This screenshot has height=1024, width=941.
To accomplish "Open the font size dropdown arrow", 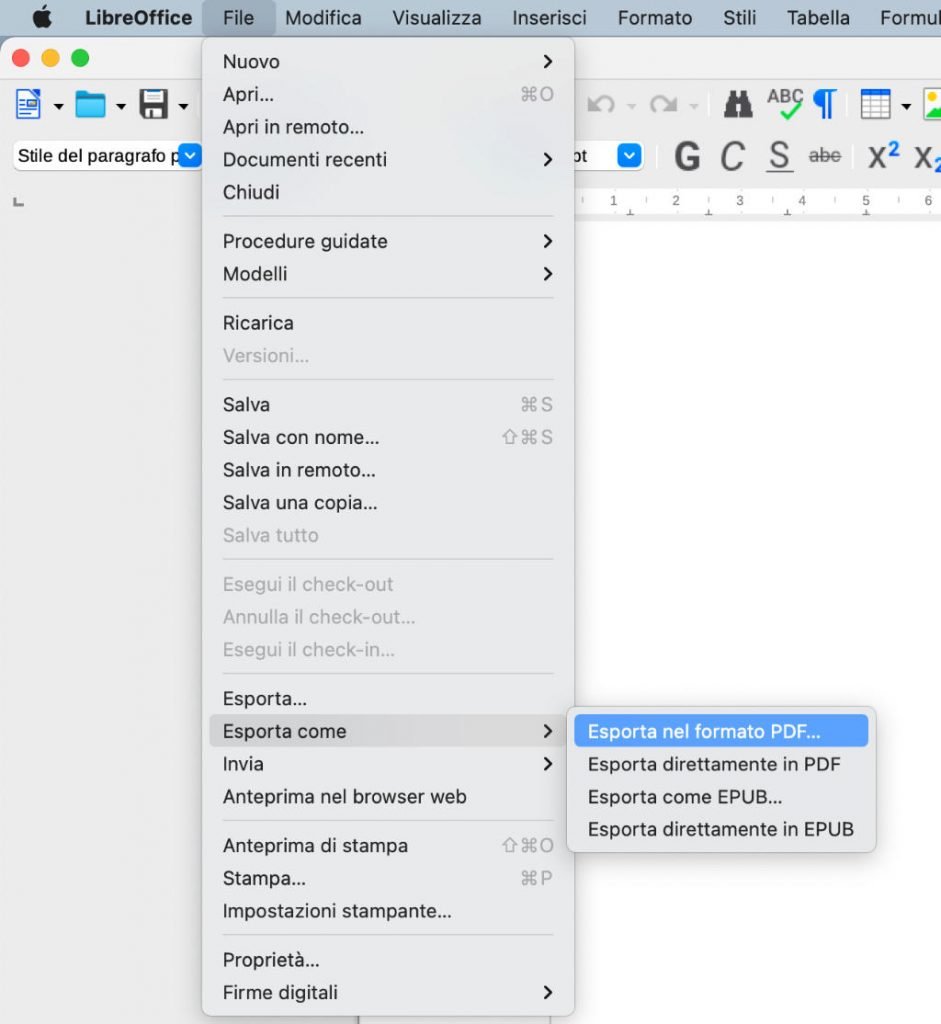I will [x=630, y=156].
